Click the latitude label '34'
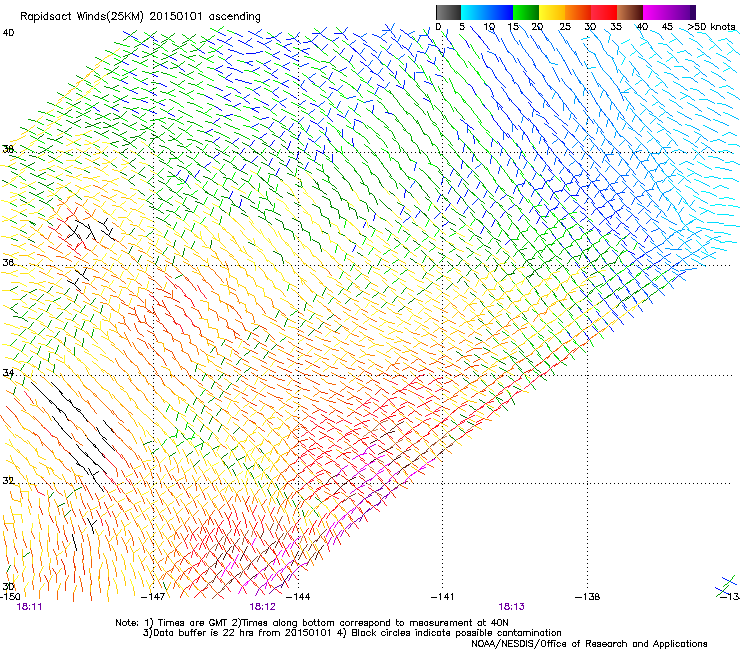Viewport: 740px width, 650px height. 8,373
